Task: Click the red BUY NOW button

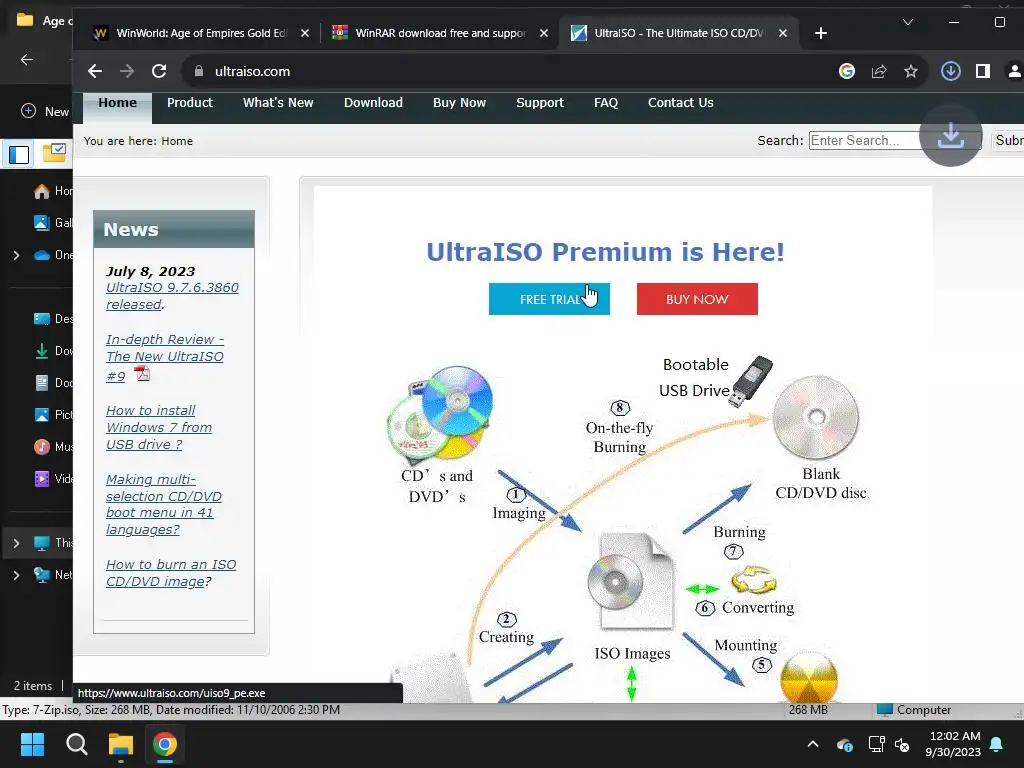Action: 697,299
